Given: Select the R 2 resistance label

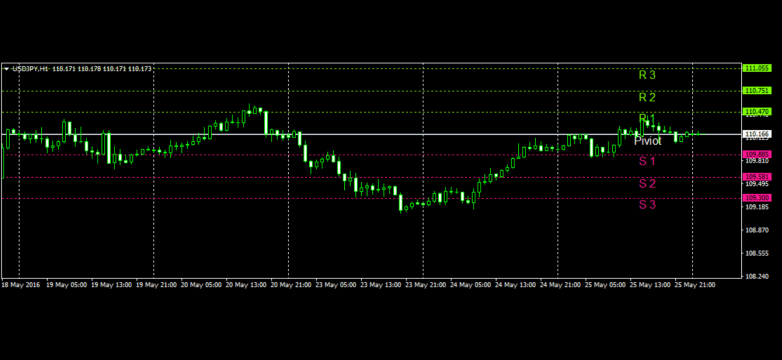Looking at the screenshot, I should [647, 97].
